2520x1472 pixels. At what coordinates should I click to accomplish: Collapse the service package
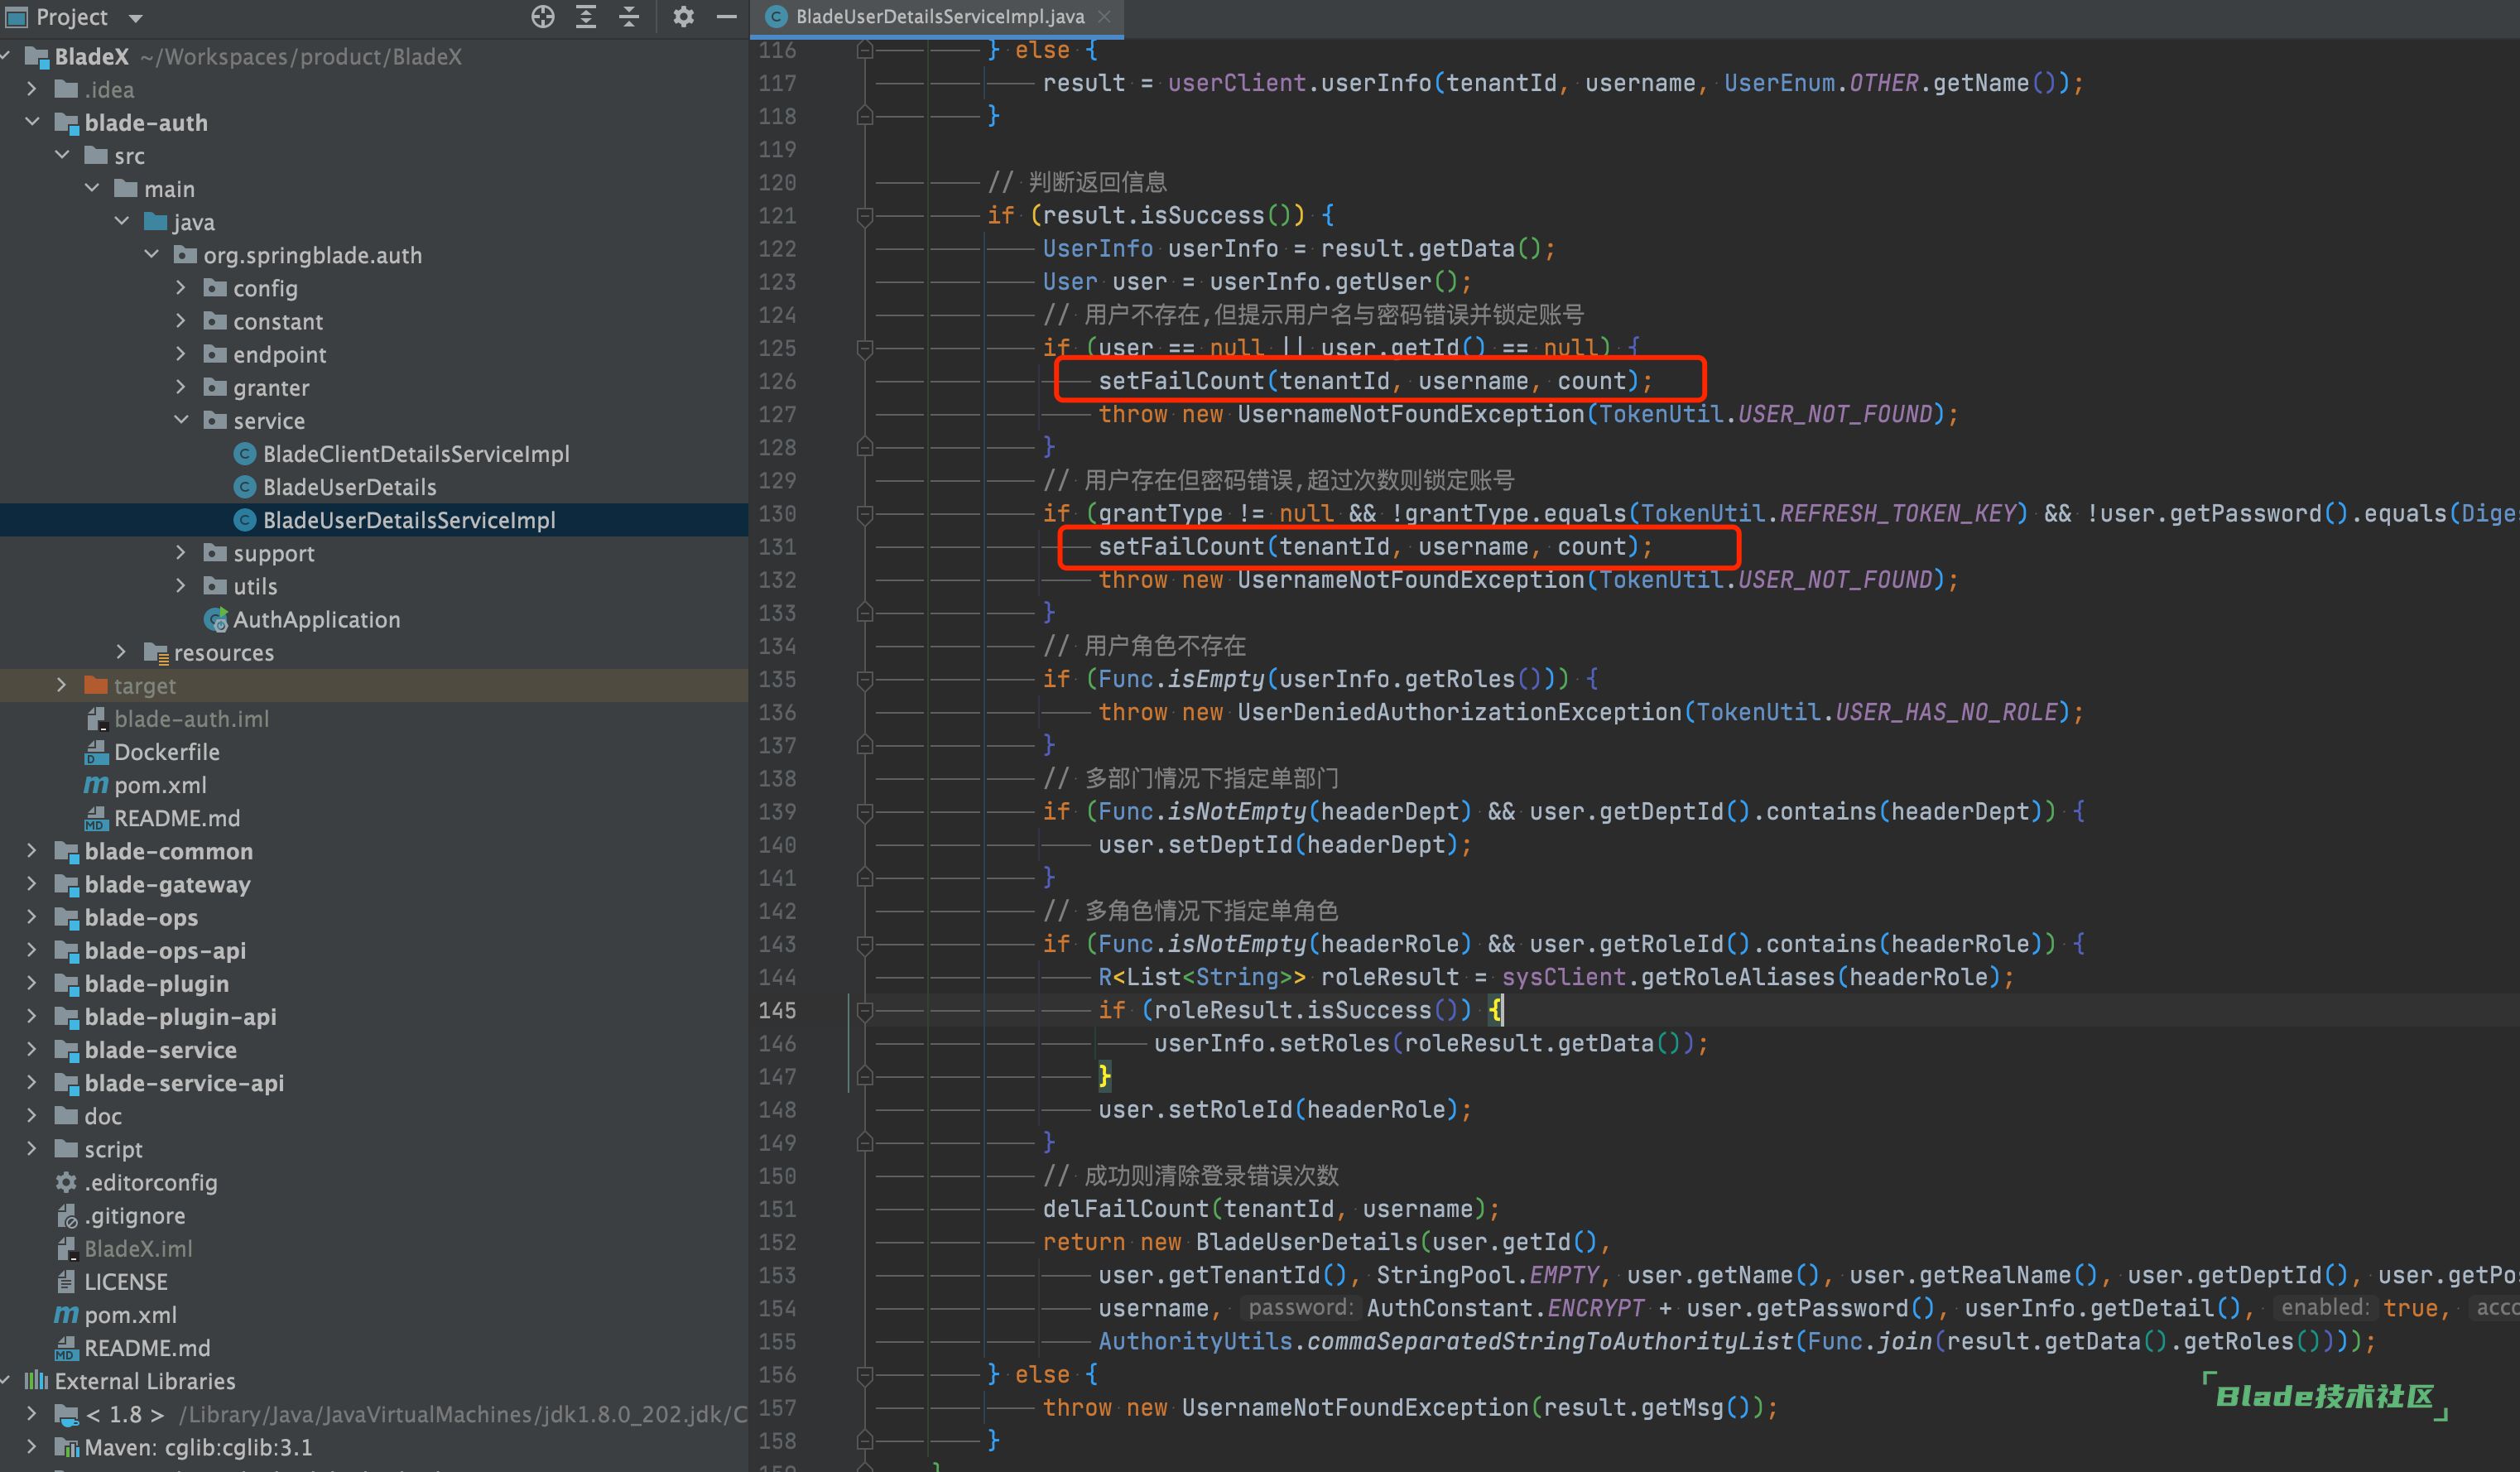point(181,420)
